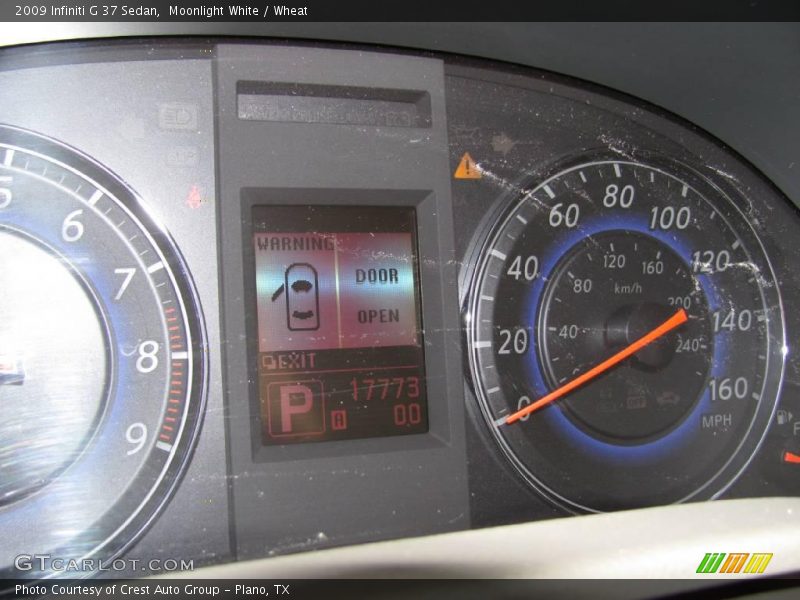Click the word OPEN on the display
Viewport: 800px width, 600px height.
coord(378,316)
